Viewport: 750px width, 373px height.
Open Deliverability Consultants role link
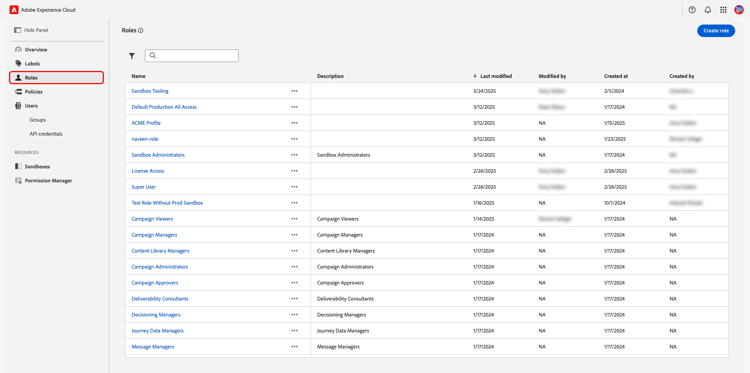(x=160, y=299)
